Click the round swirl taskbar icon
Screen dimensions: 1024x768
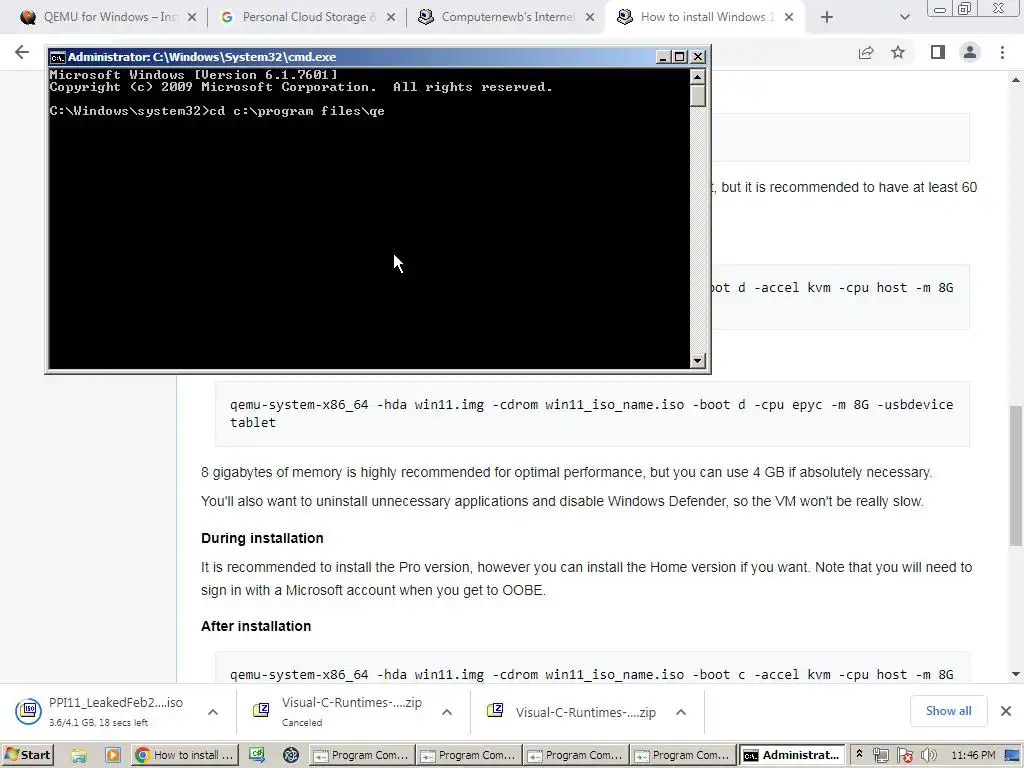291,756
